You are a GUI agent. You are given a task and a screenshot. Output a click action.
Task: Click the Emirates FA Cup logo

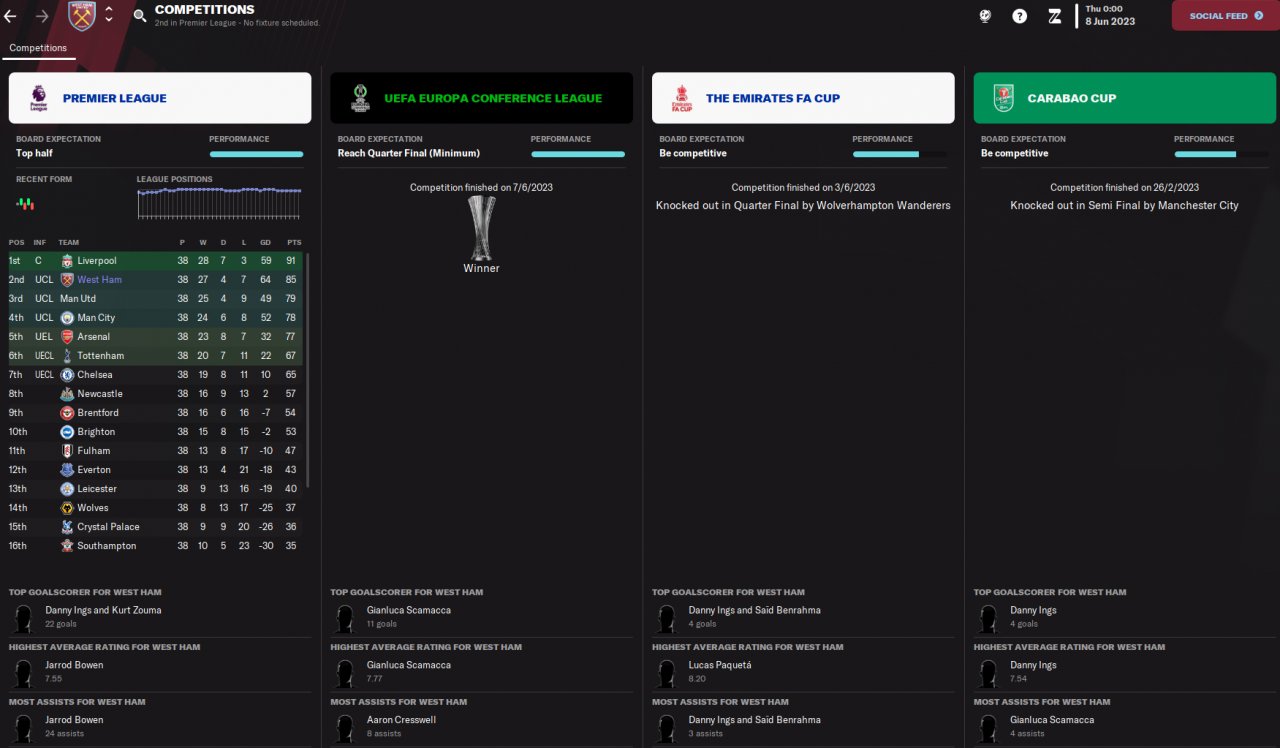[682, 98]
